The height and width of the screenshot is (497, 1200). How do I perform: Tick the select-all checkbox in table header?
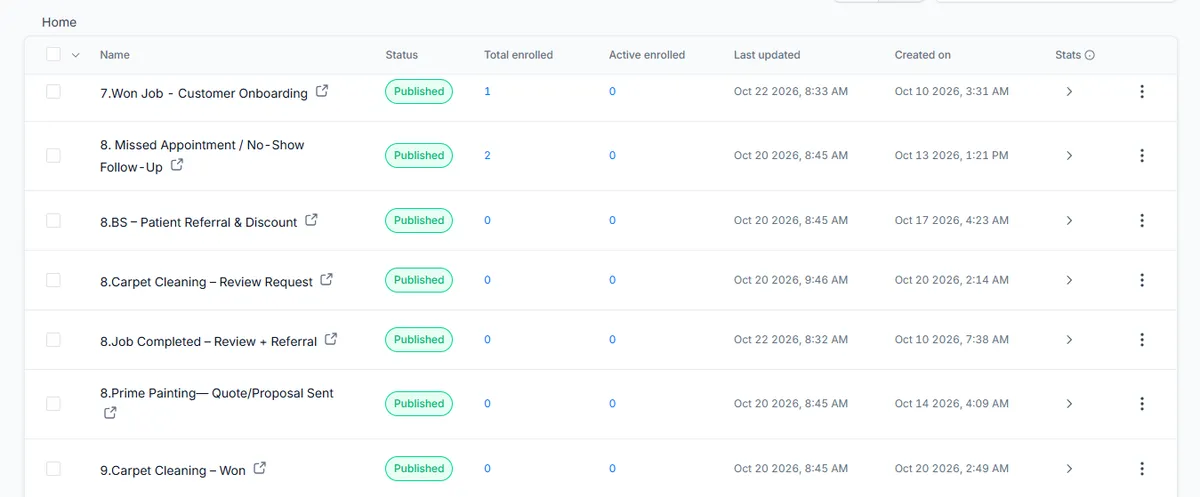53,55
